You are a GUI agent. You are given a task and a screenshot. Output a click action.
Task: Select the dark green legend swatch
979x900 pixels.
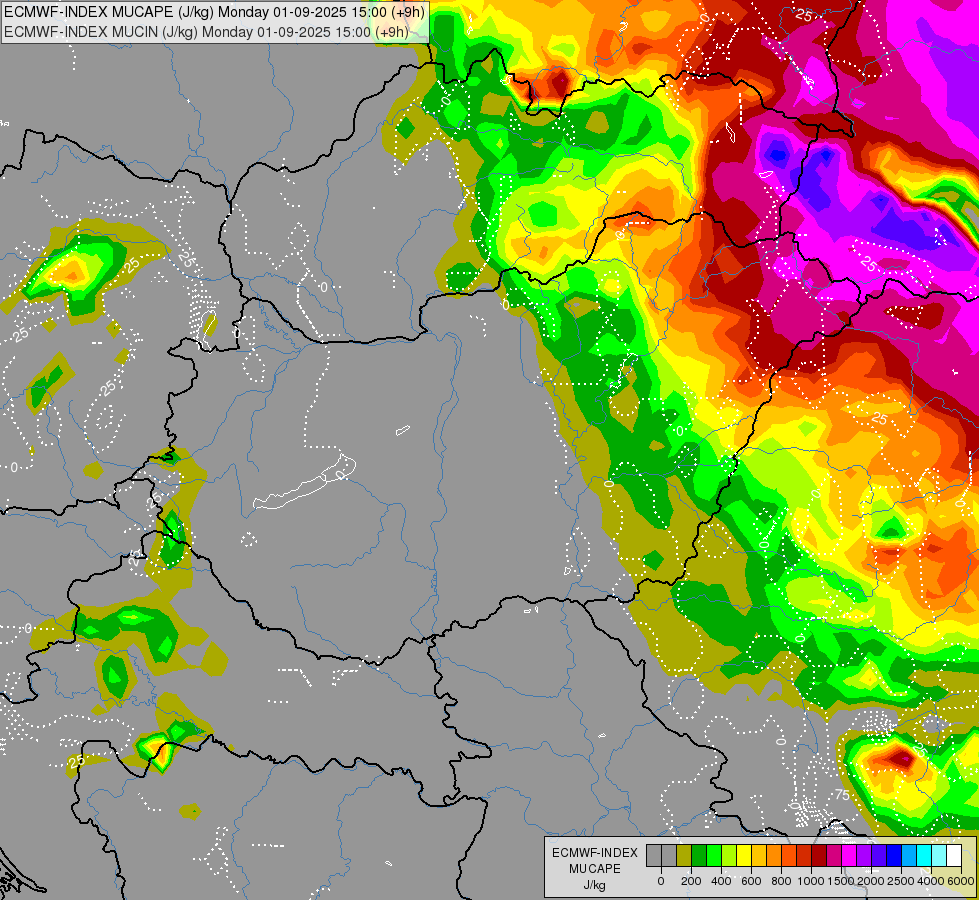699,855
